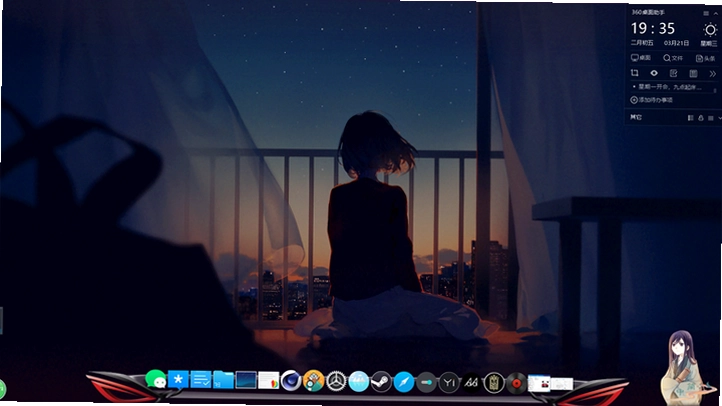Click 添加待办事项 add to-do
Screen dimensions: 722x406
click(652, 99)
